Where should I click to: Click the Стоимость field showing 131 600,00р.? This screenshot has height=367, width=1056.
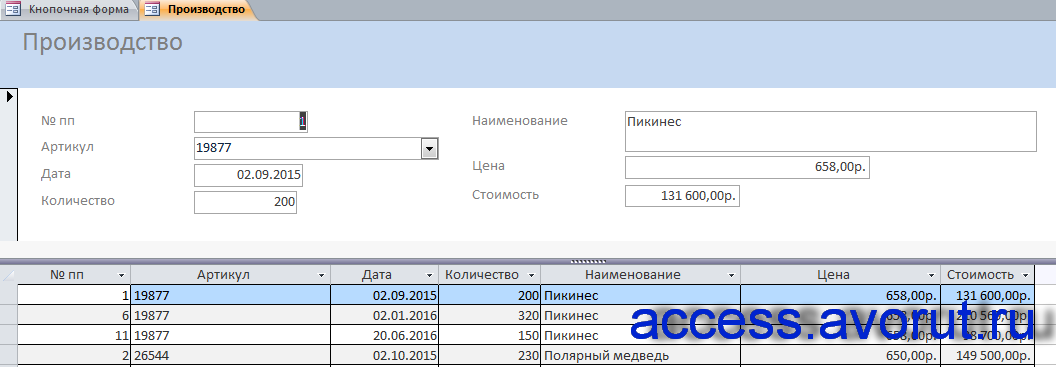click(x=682, y=195)
